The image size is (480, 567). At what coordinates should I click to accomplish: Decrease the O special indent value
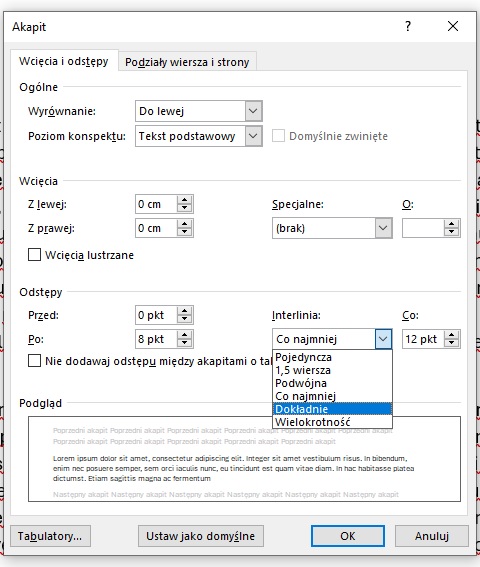coord(451,232)
